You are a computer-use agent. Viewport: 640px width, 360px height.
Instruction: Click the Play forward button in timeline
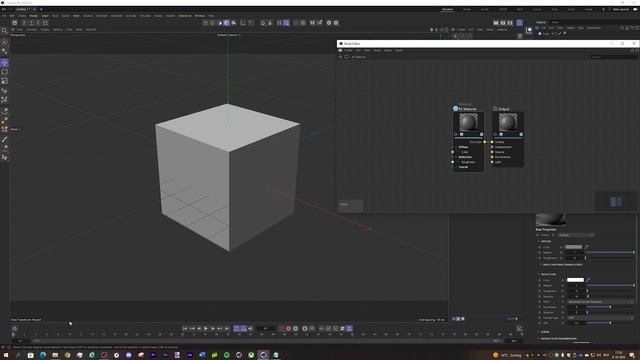206,329
